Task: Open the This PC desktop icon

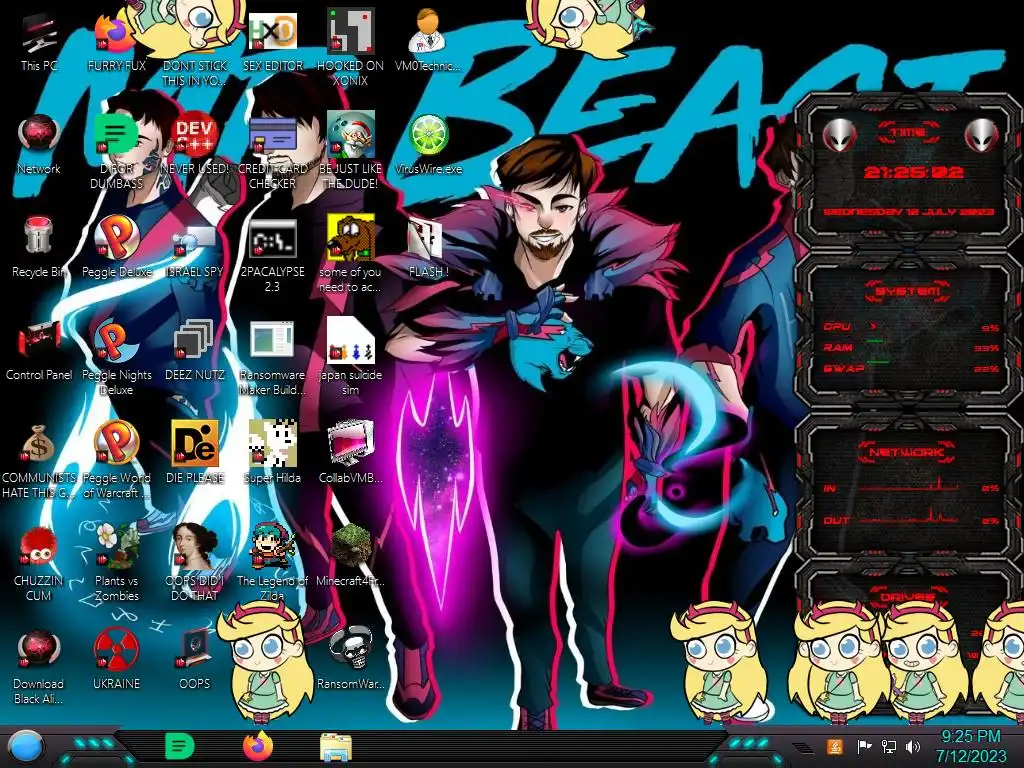Action: 39,42
